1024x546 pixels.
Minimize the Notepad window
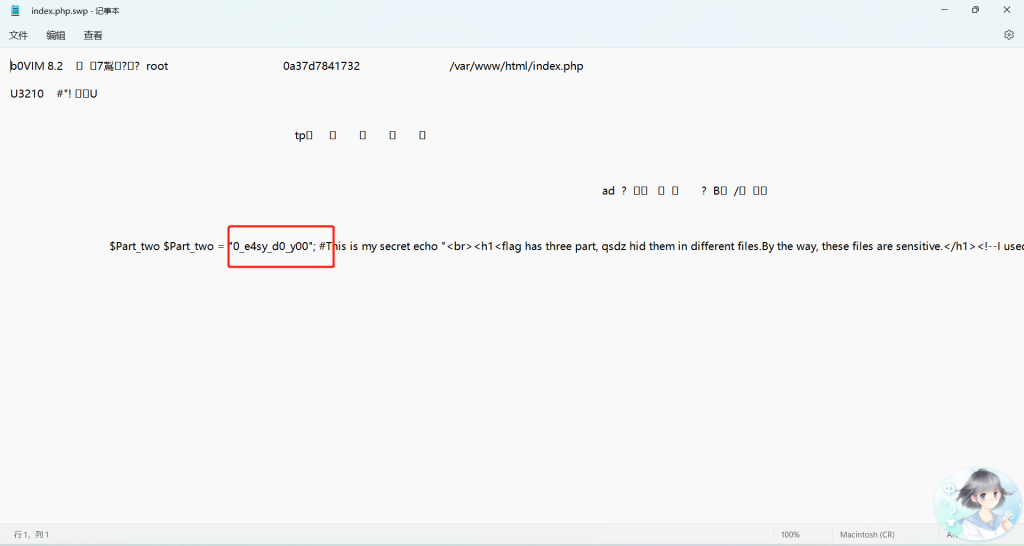tap(944, 10)
